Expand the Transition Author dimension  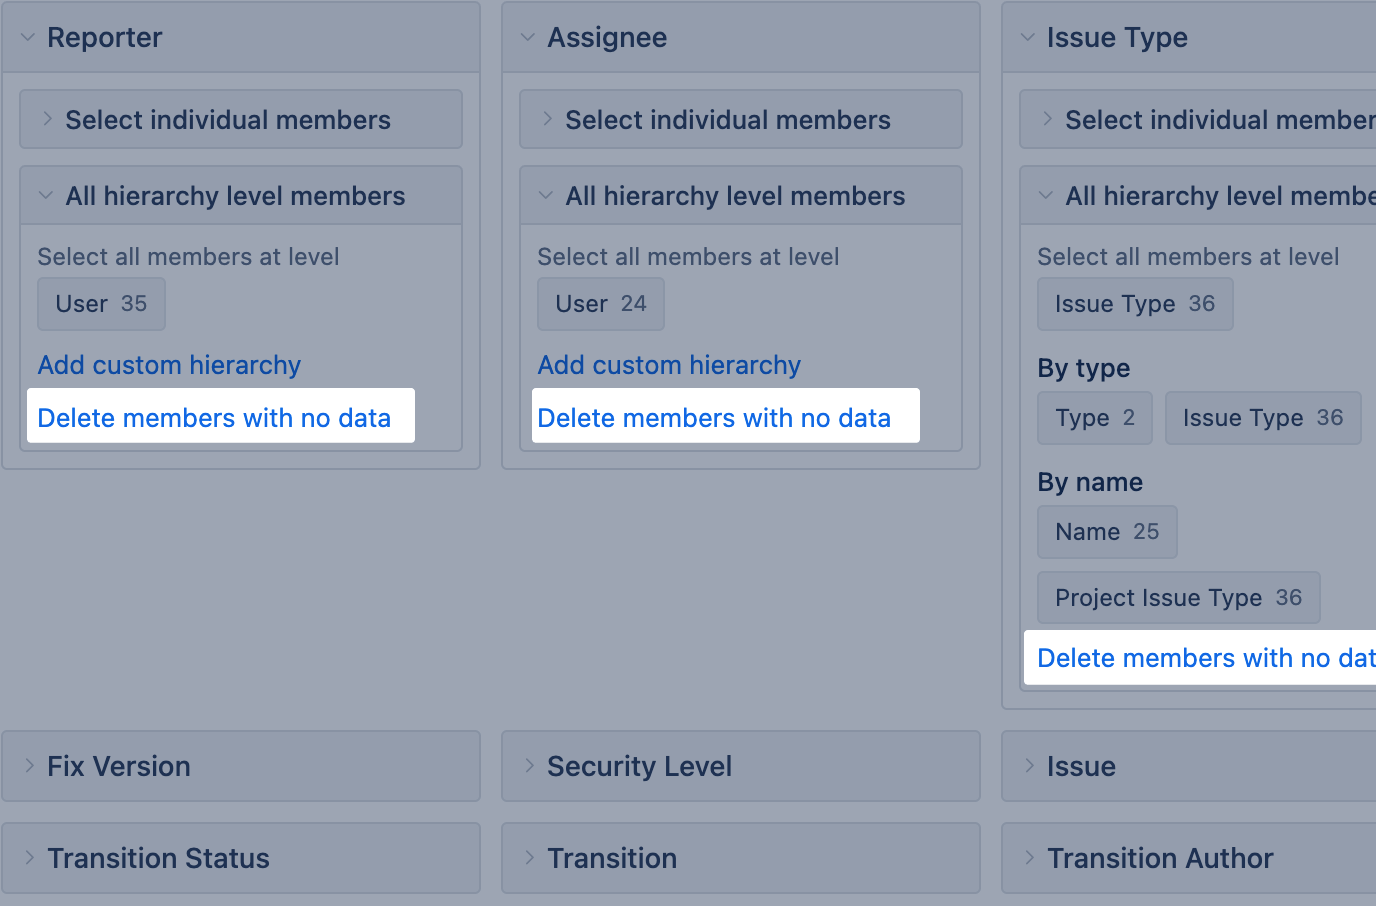[1159, 858]
